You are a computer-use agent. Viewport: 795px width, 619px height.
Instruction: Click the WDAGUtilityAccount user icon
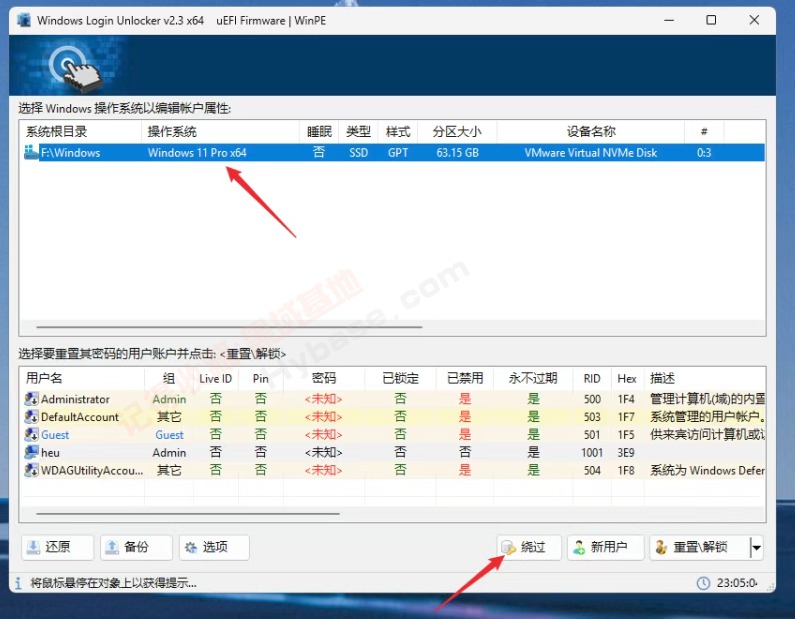coord(31,470)
